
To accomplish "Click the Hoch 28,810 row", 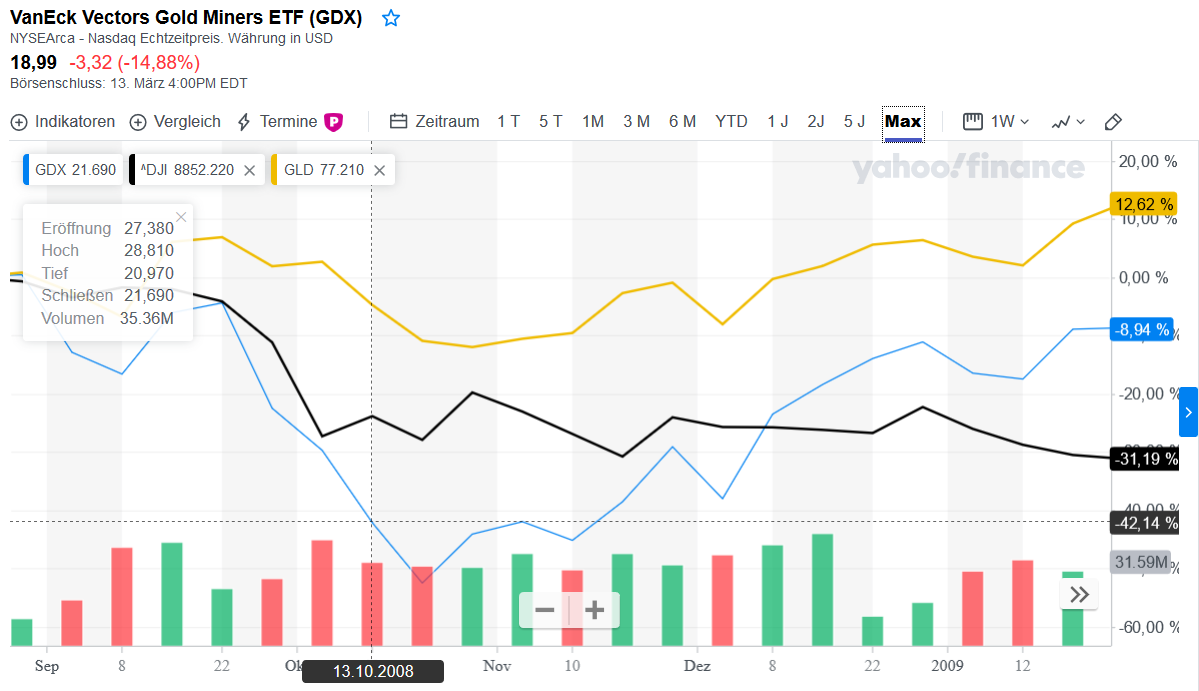I will pyautogui.click(x=107, y=251).
